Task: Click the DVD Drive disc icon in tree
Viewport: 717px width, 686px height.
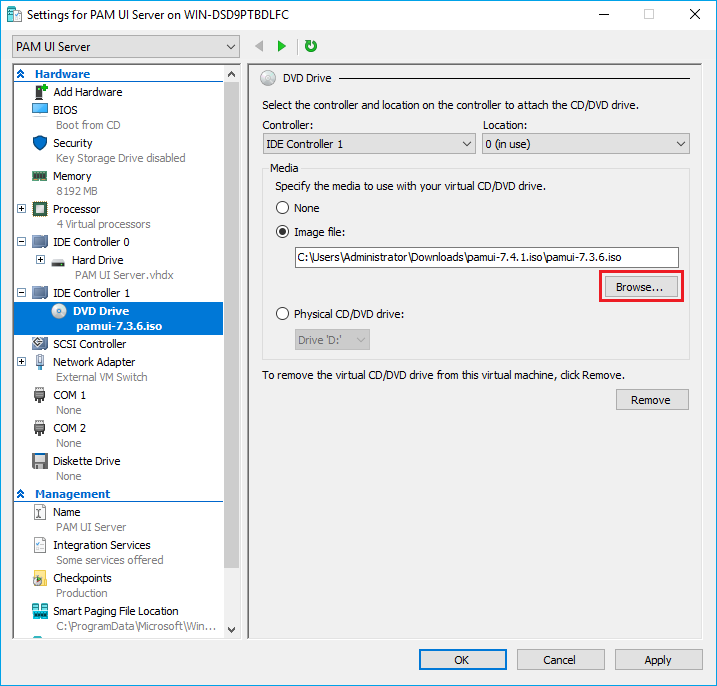Action: point(59,311)
